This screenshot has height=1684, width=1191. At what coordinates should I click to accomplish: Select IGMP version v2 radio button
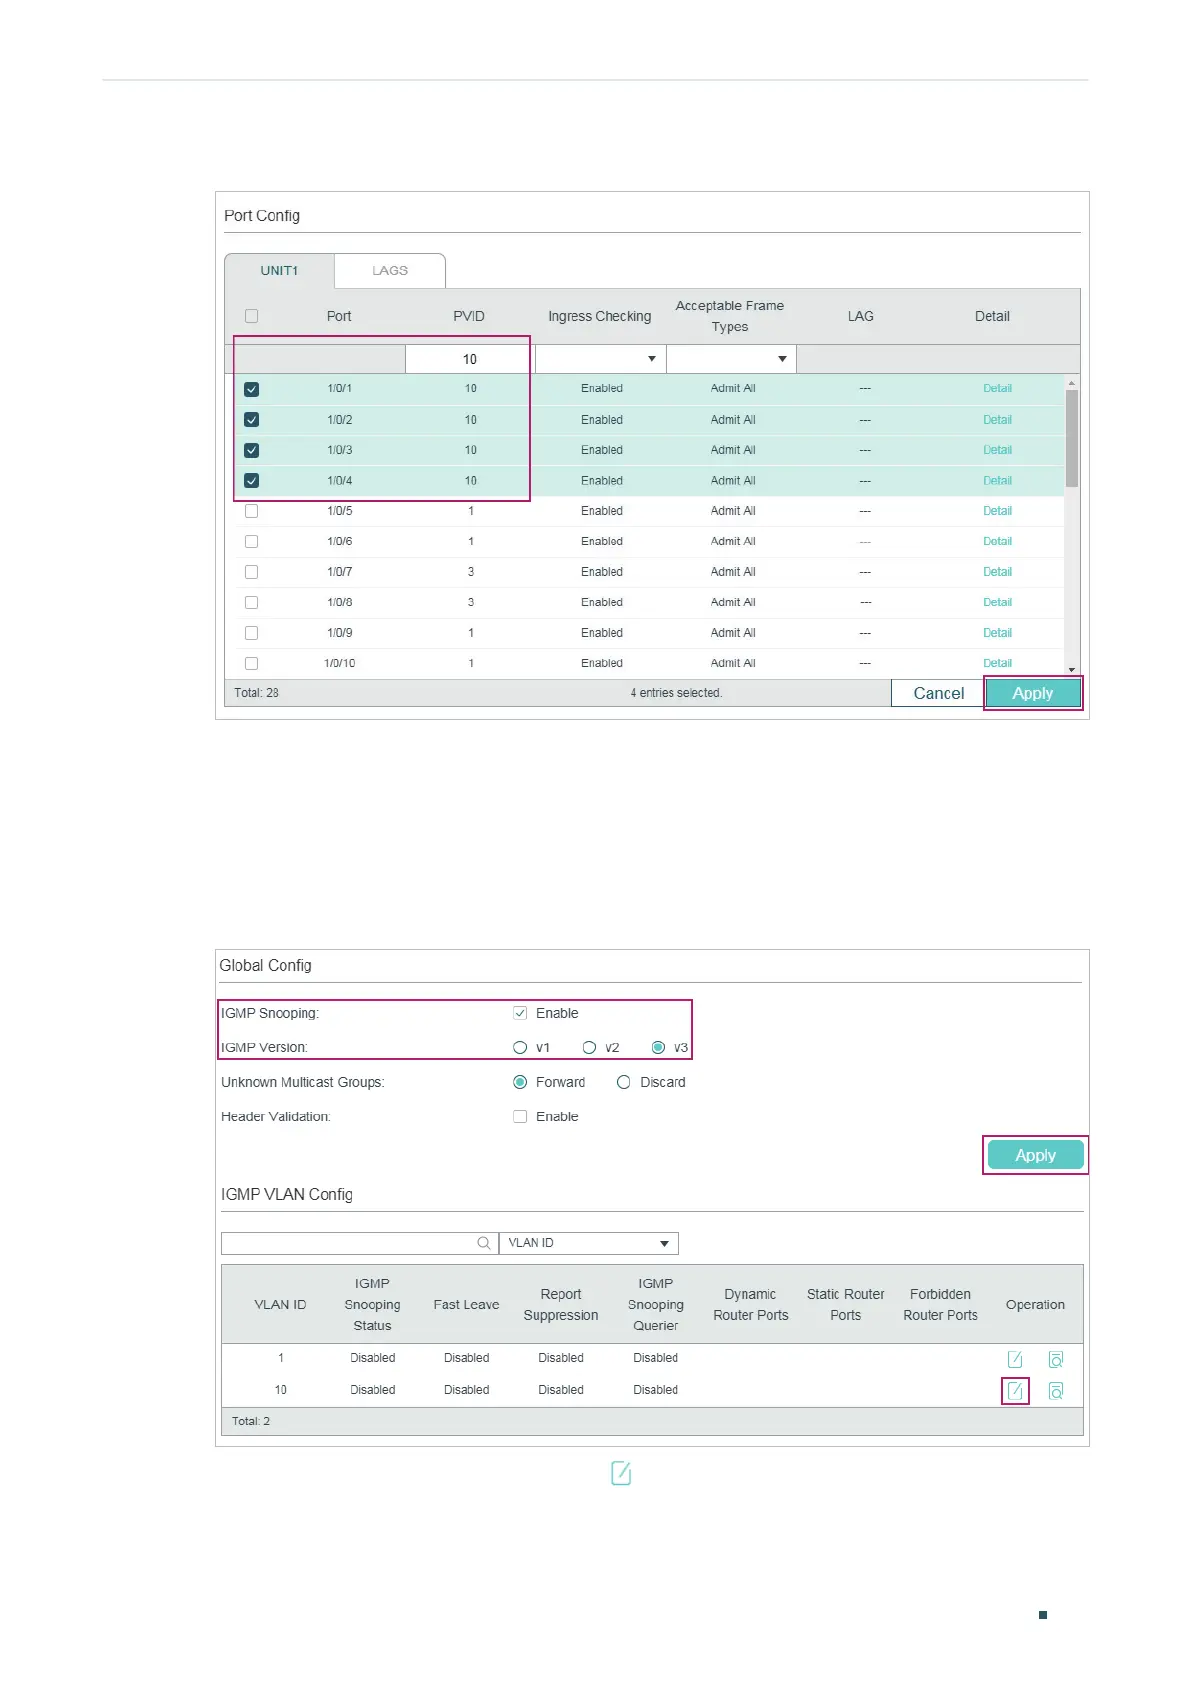(590, 1048)
